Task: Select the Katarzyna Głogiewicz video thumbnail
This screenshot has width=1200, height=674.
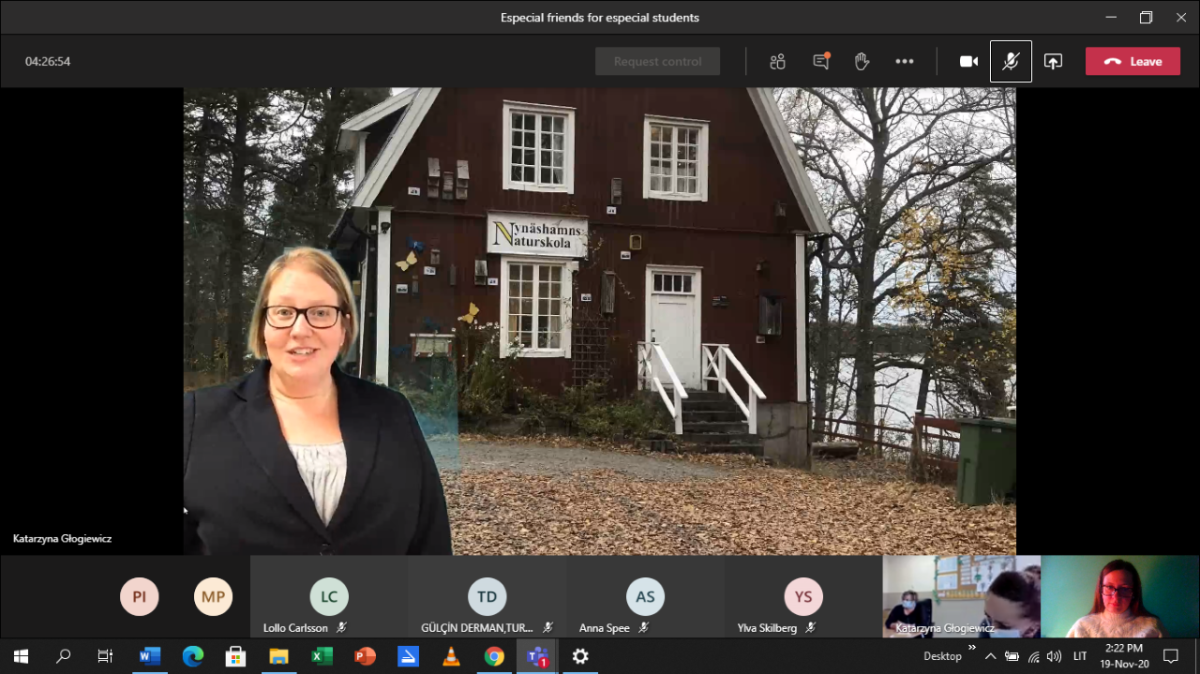Action: pyautogui.click(x=960, y=597)
